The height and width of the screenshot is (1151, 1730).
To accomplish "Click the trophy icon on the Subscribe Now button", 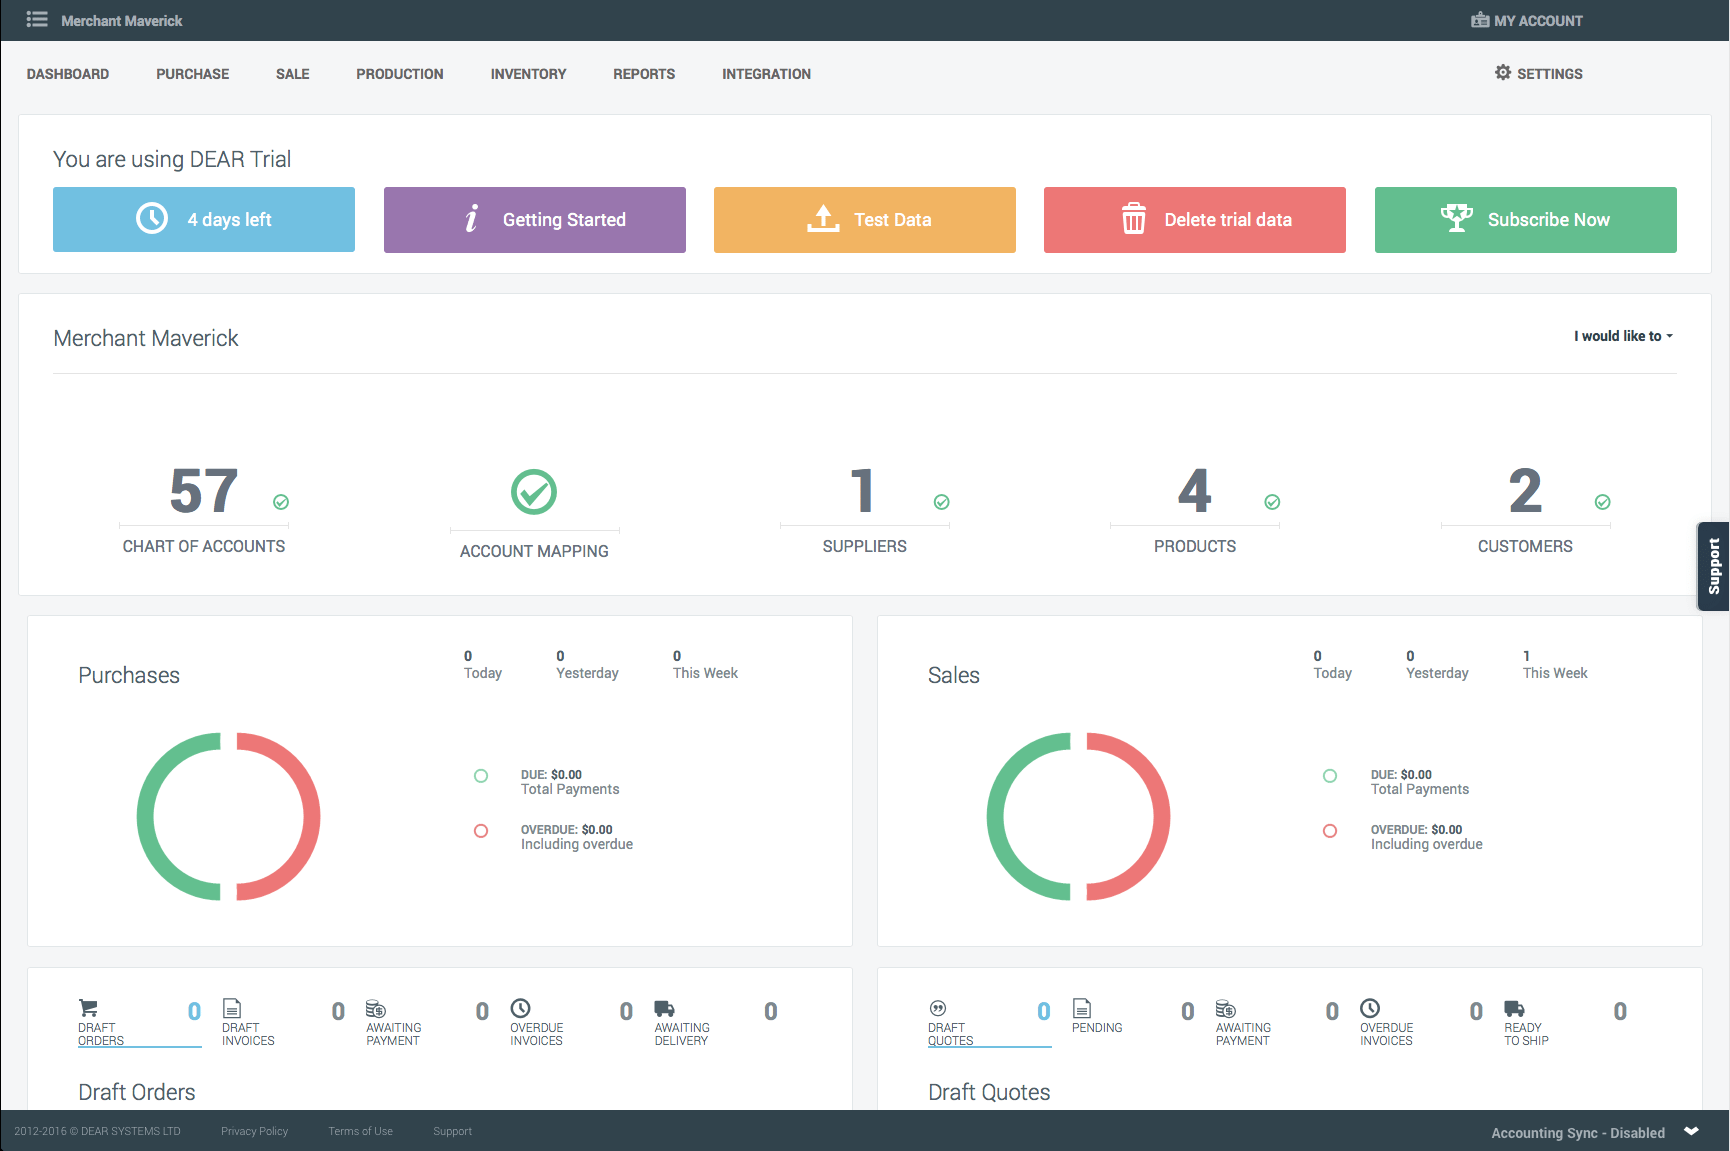I will point(1457,217).
